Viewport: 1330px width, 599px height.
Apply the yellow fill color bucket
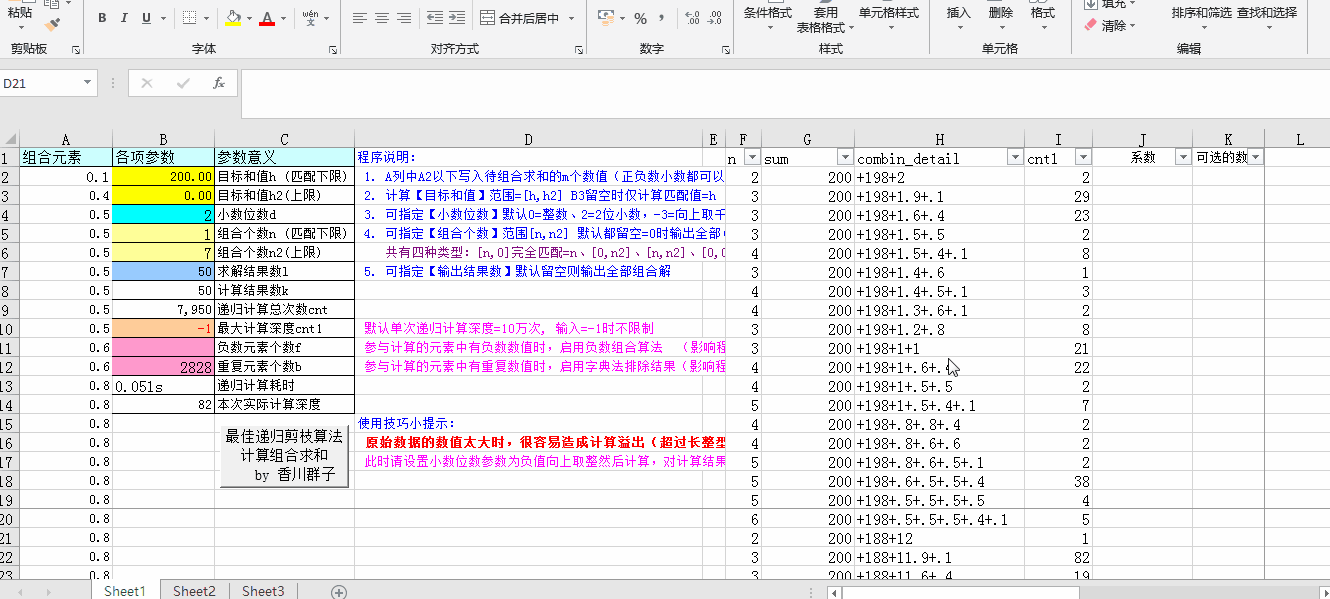pos(233,18)
